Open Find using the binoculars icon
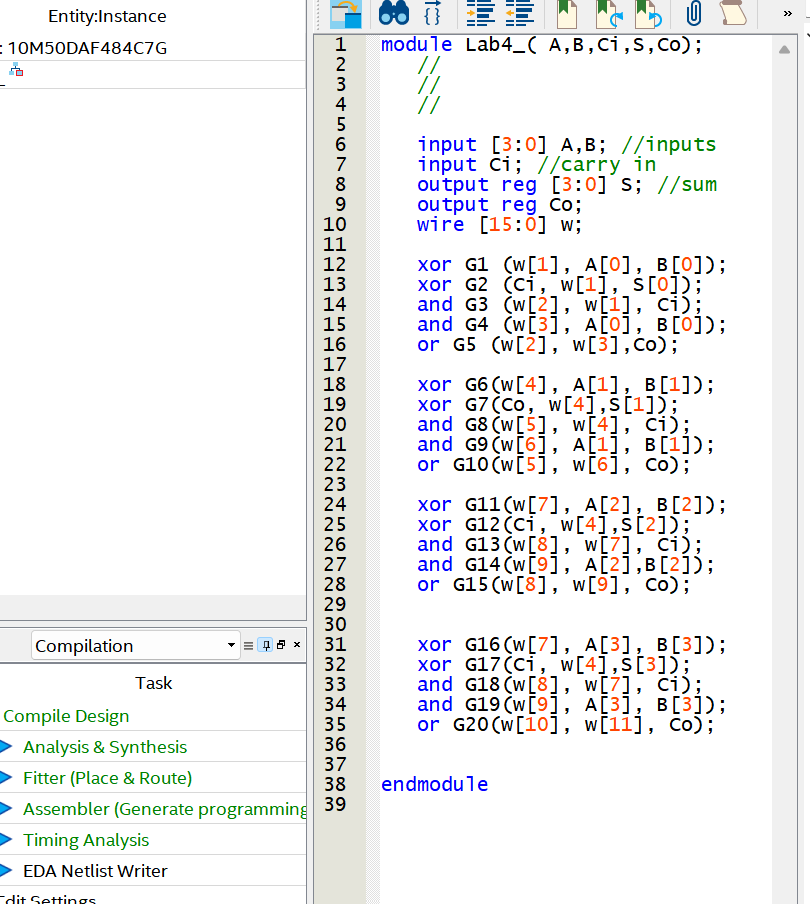 click(x=395, y=14)
